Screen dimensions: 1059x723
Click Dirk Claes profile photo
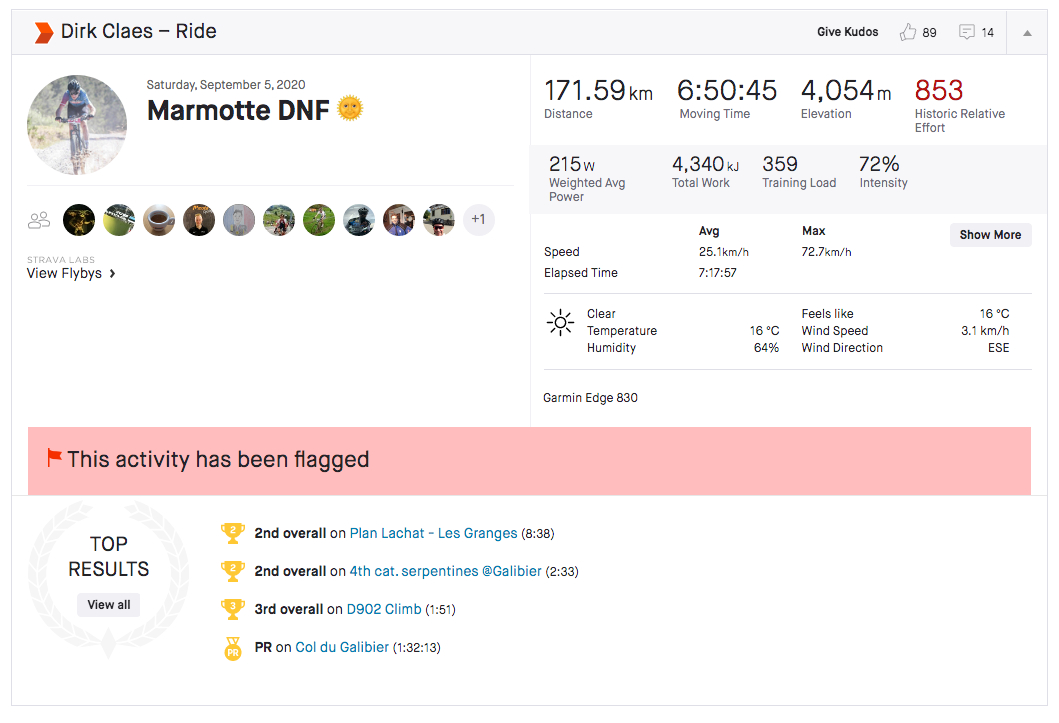click(x=77, y=123)
